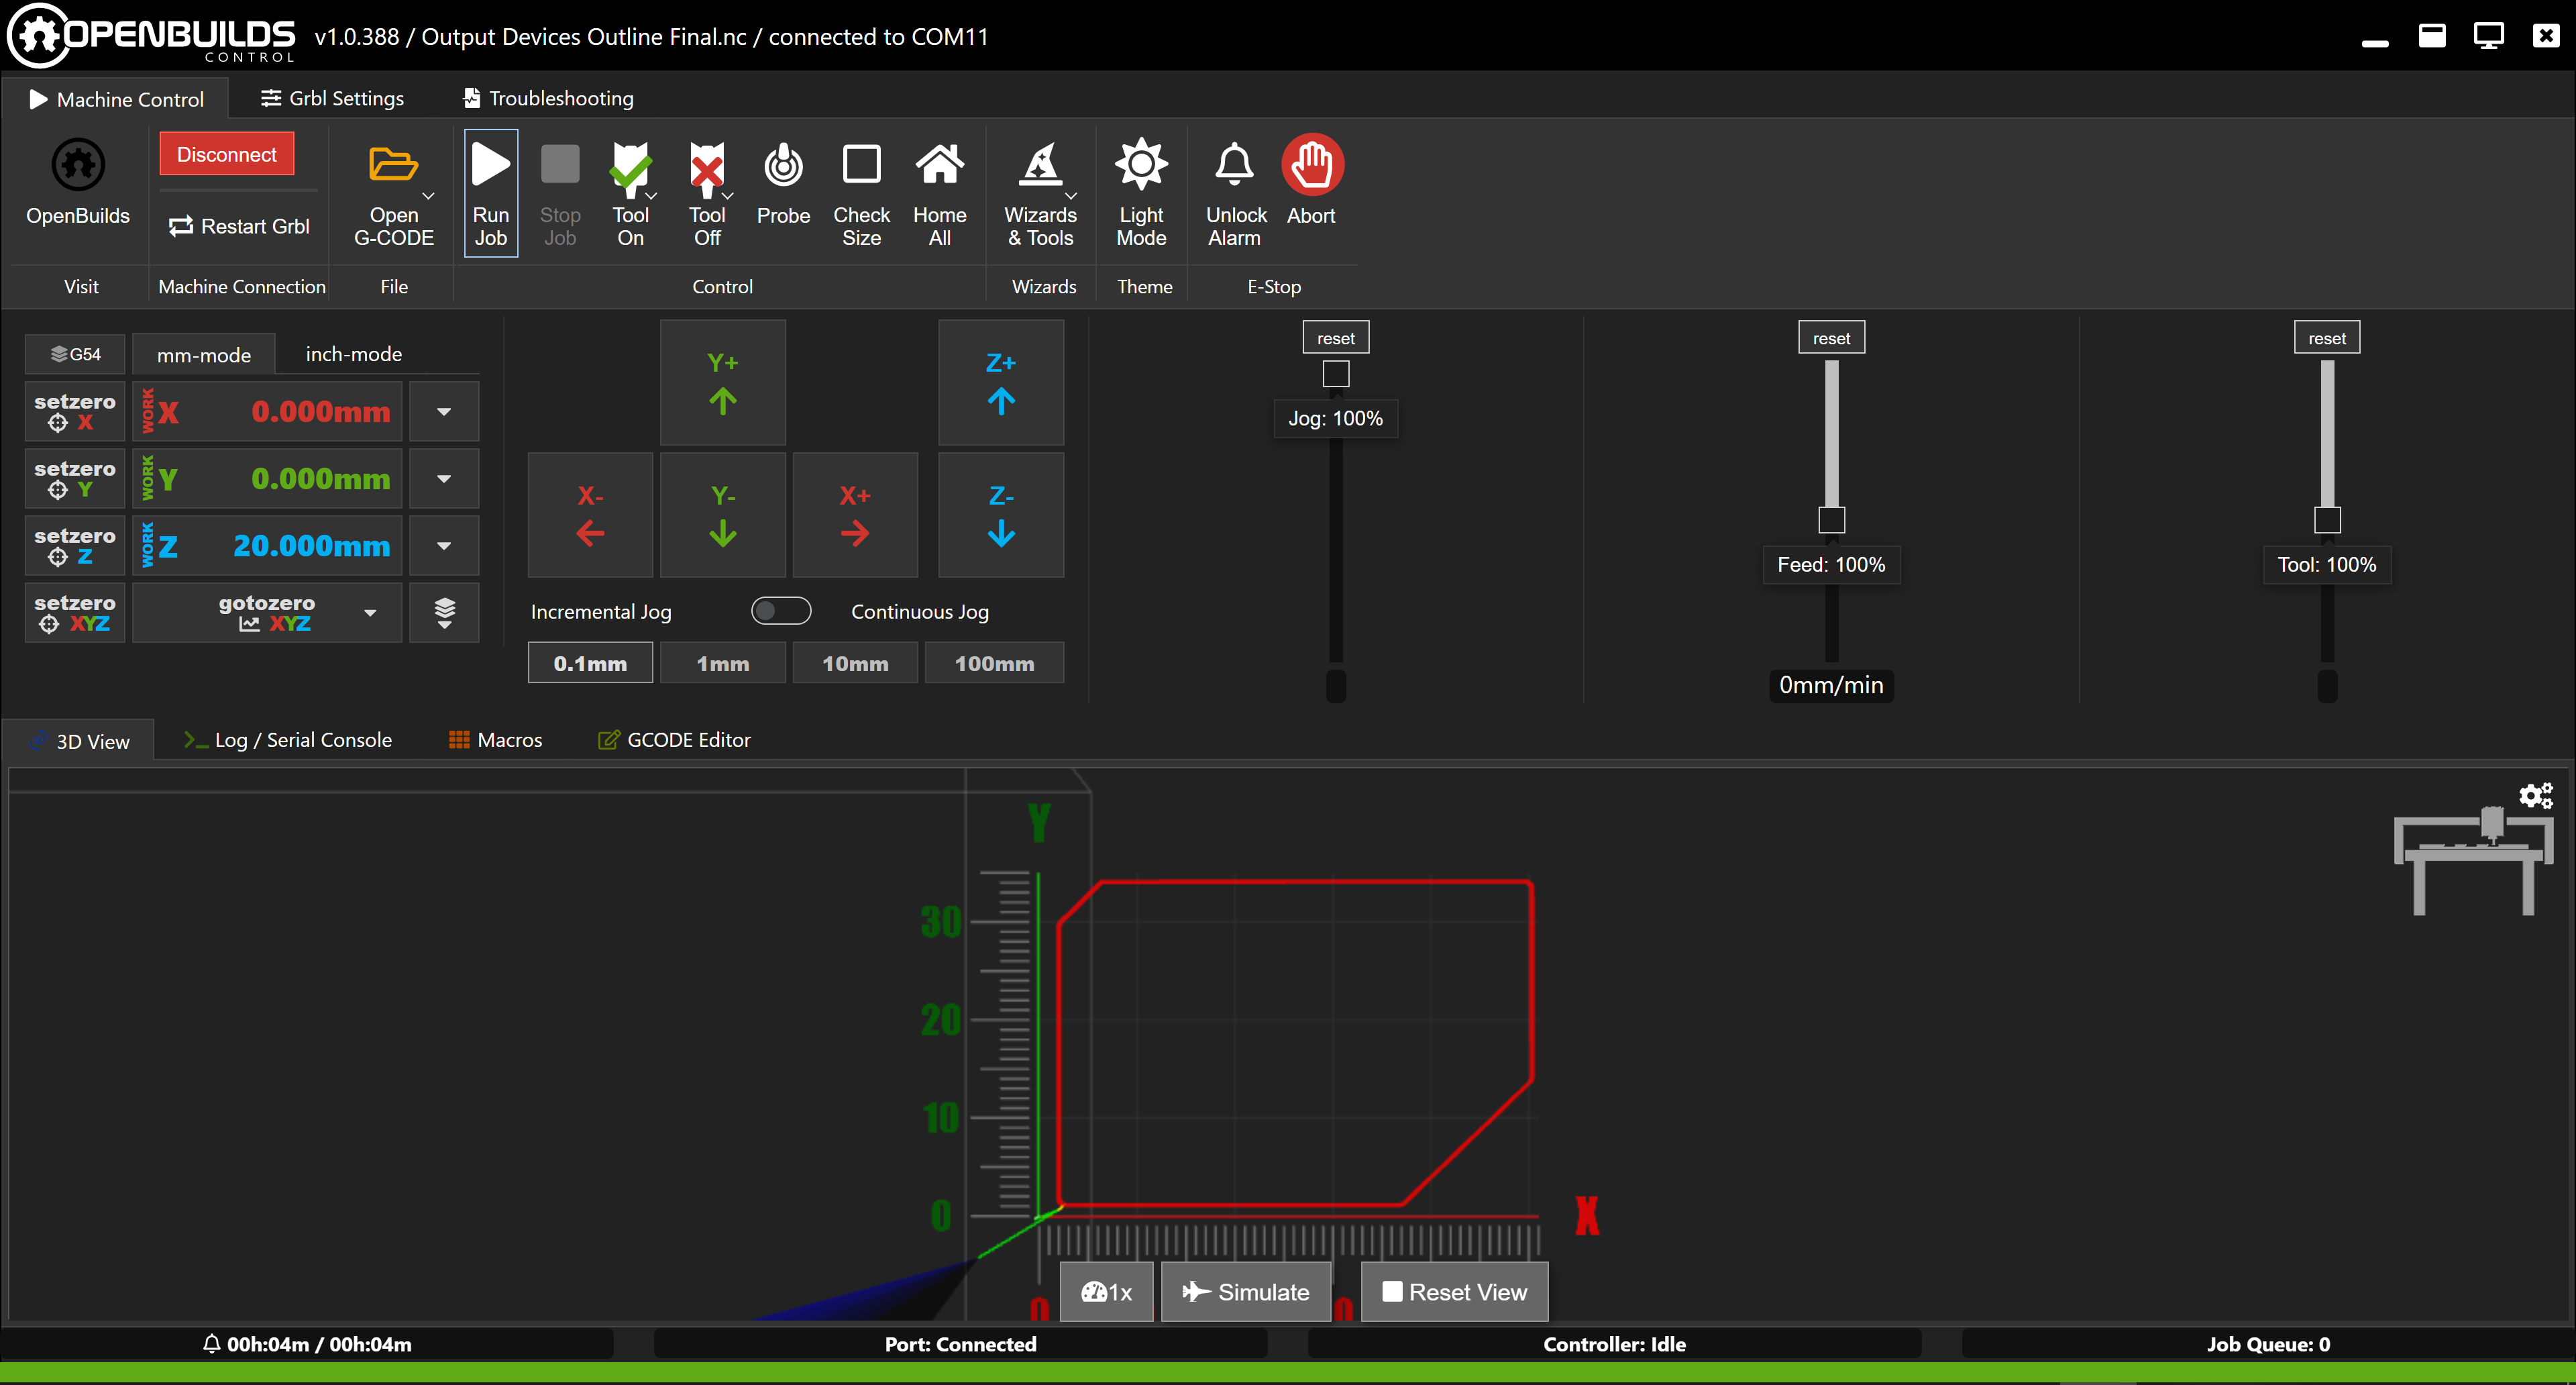The image size is (2576, 1385).
Task: Click the G54 work offset button
Action: (75, 354)
